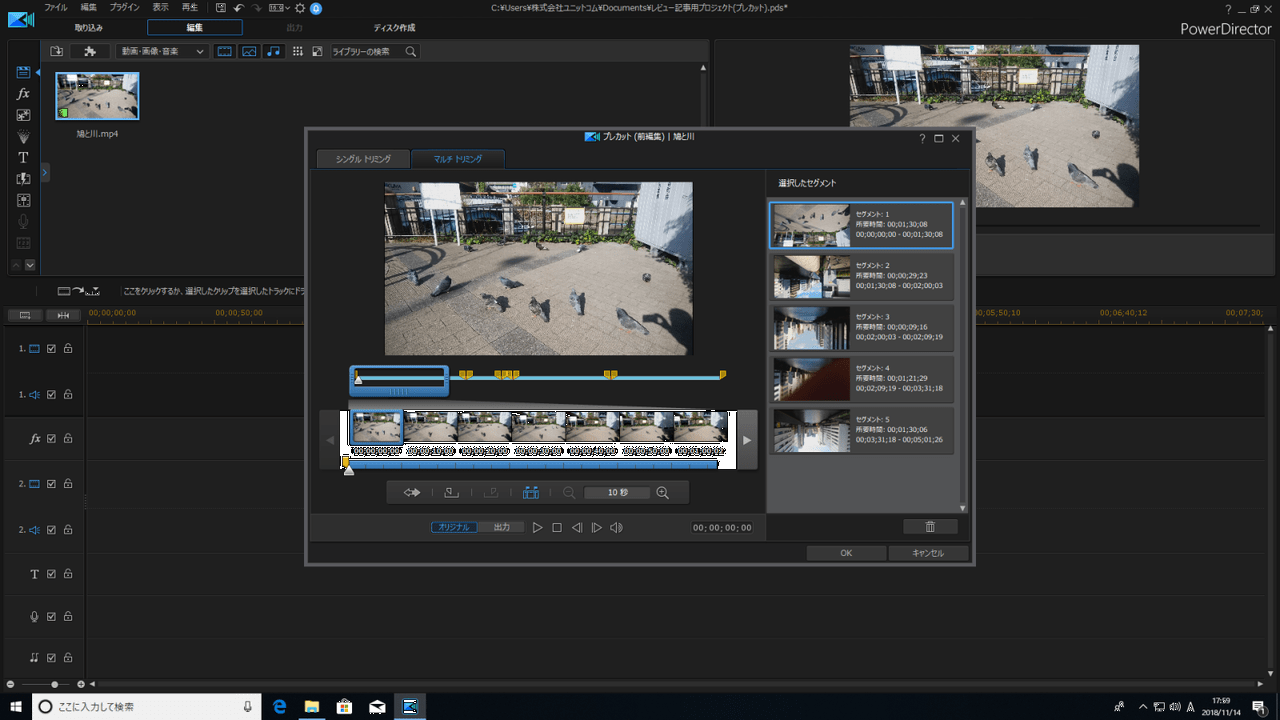Open aspect ratio 16:9 dropdown in top toolbar
Image resolution: width=1280 pixels, height=720 pixels.
pos(280,8)
